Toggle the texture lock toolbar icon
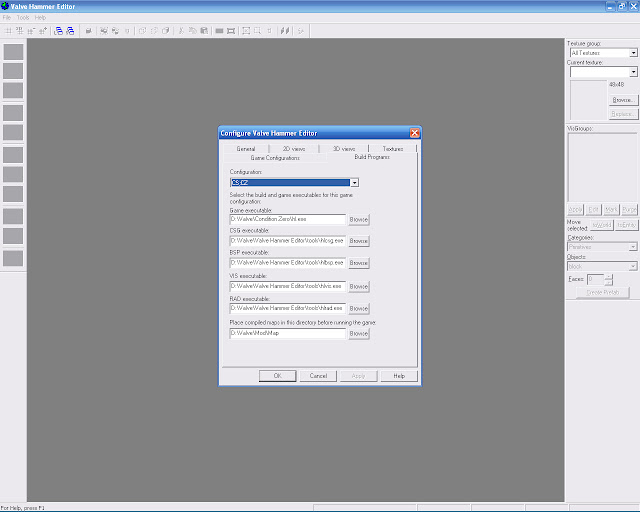Viewport: 640px width, 512px height. click(269, 31)
